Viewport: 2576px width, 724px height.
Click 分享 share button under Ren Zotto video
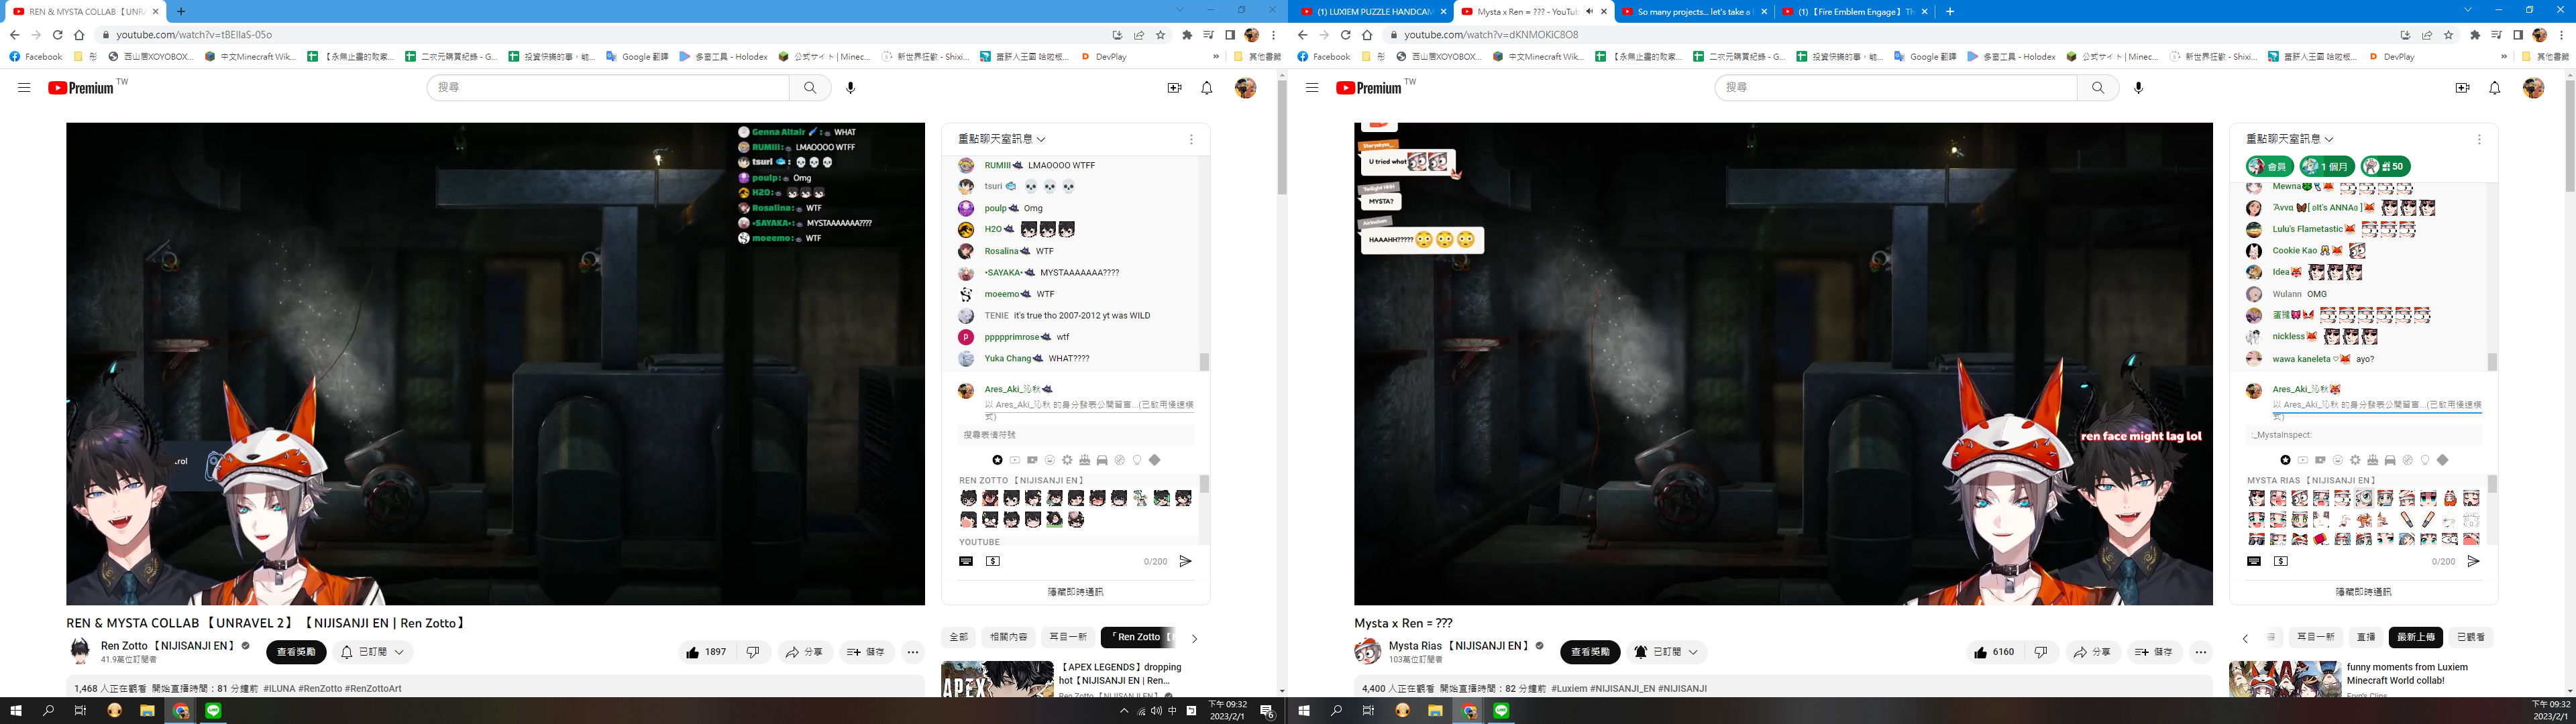[x=804, y=652]
